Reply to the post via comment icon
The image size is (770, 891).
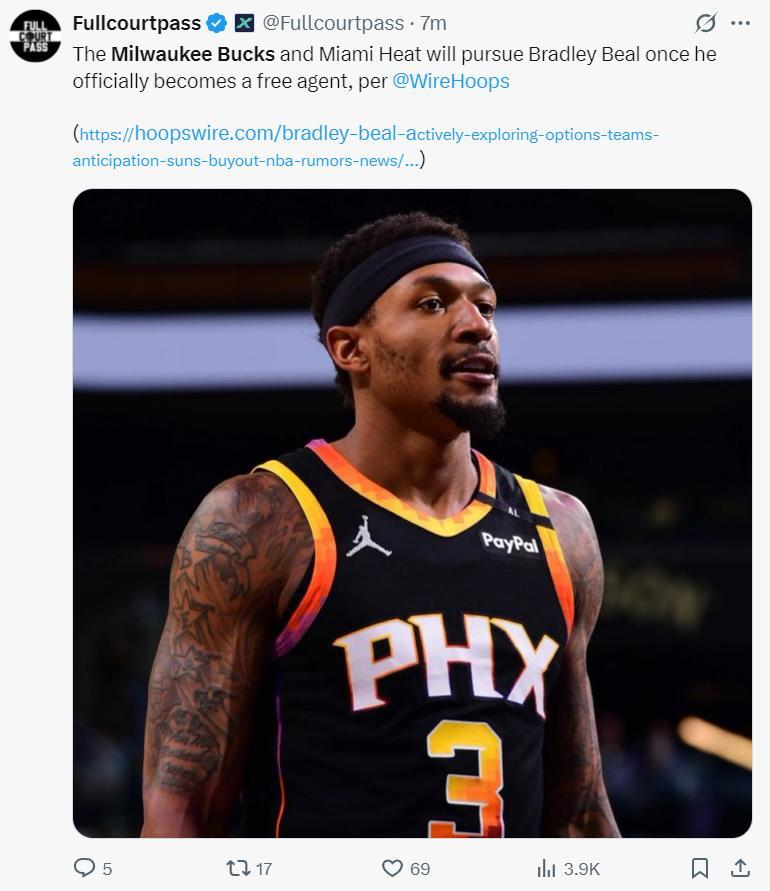click(85, 867)
